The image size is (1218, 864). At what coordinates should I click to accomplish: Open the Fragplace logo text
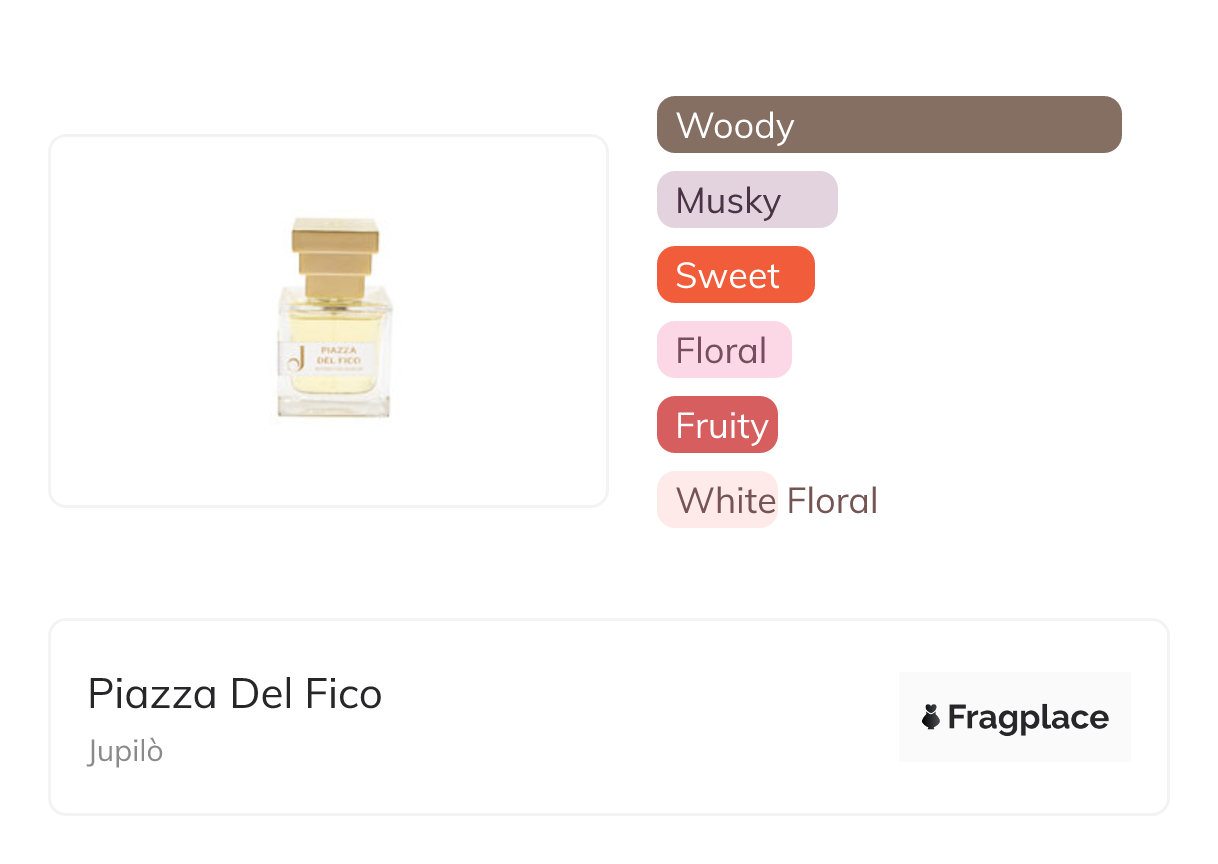pos(1028,717)
